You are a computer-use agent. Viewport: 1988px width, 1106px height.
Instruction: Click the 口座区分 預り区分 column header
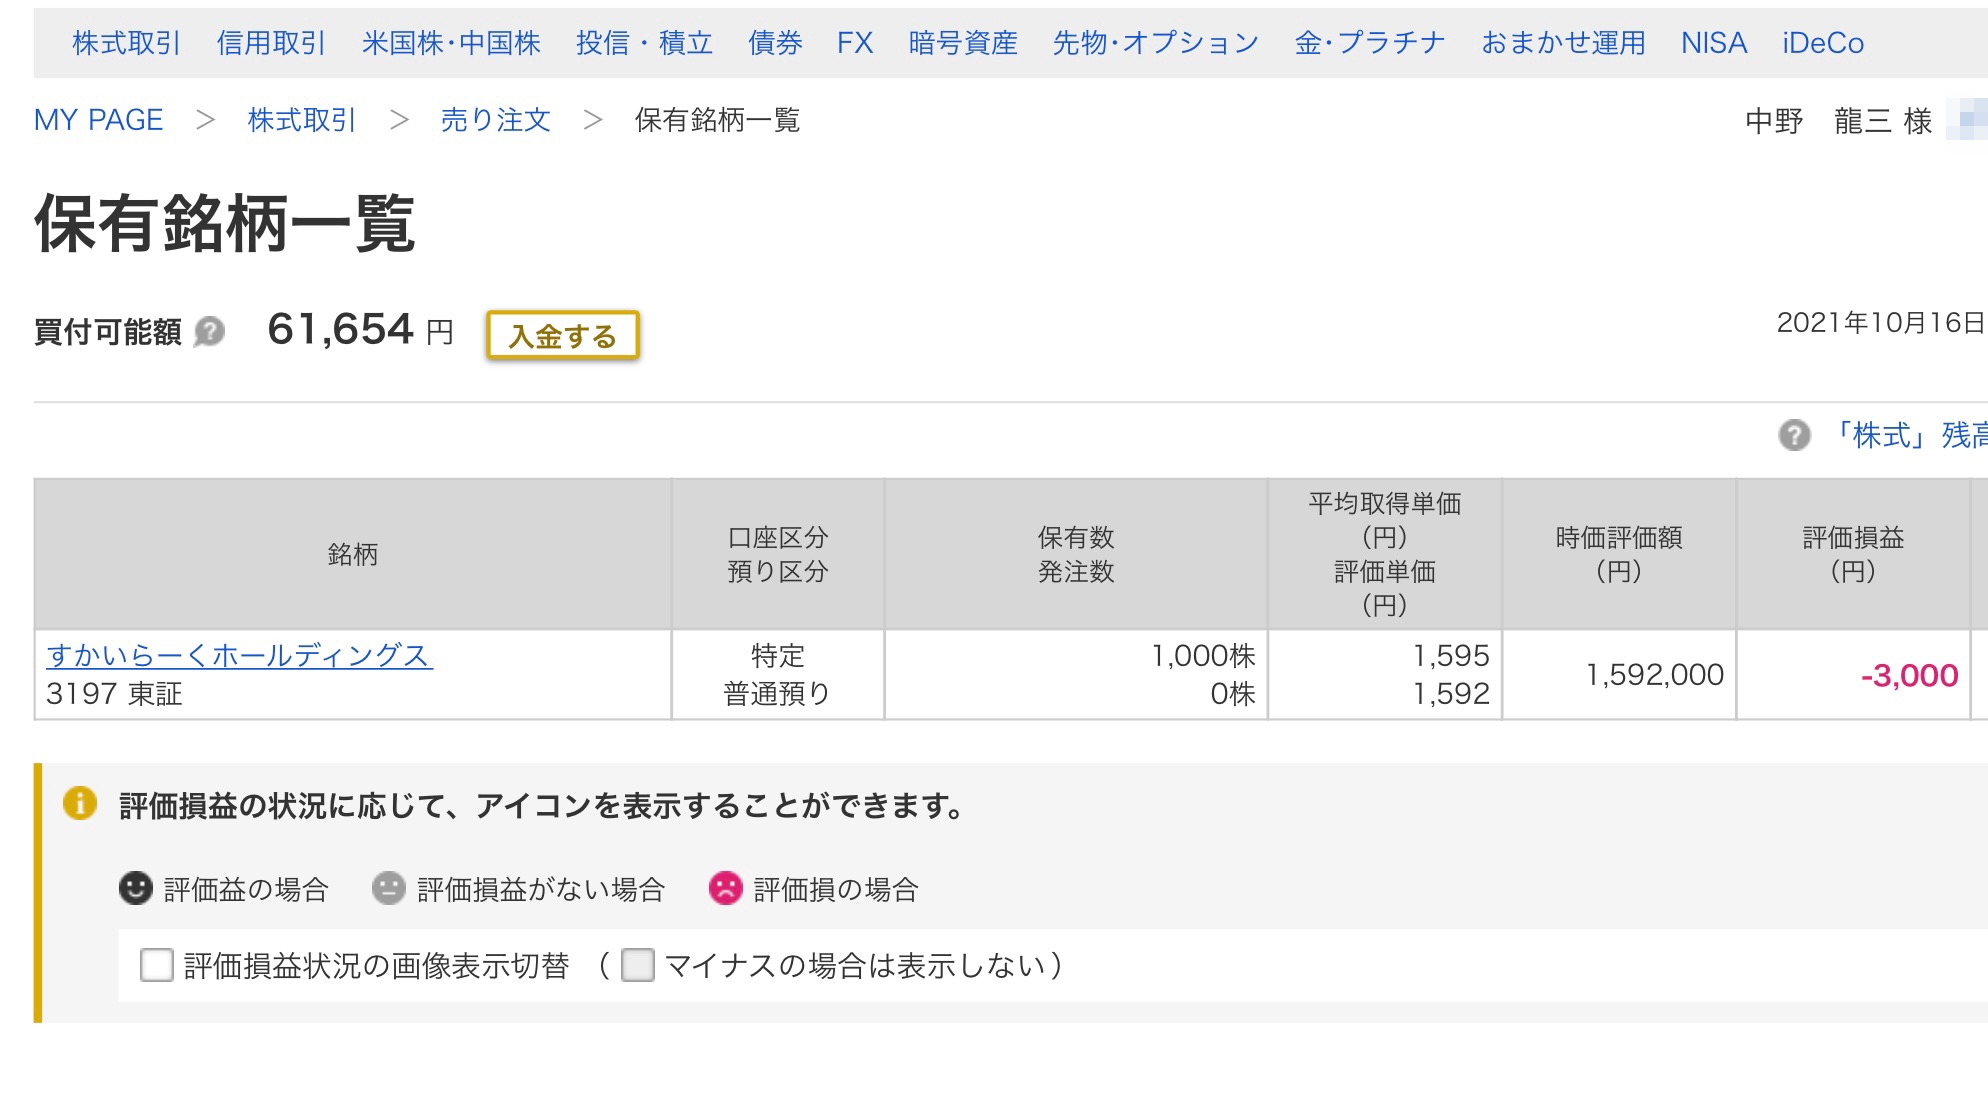[x=778, y=554]
